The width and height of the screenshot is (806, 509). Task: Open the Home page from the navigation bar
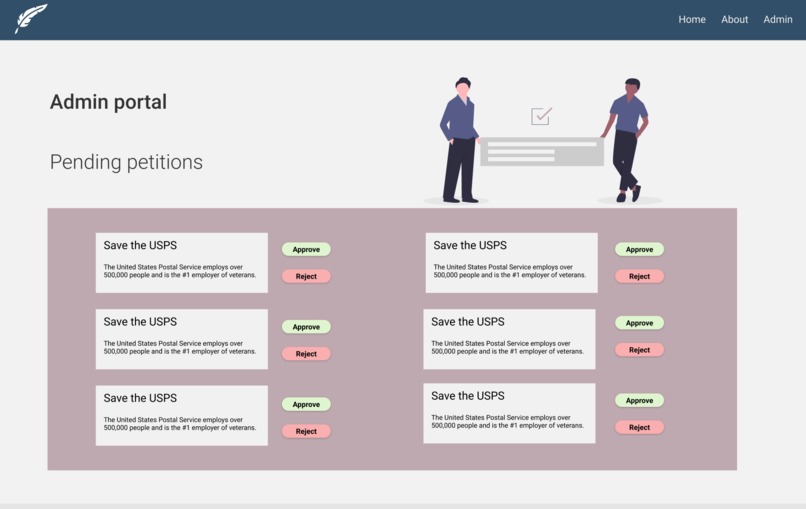(691, 20)
